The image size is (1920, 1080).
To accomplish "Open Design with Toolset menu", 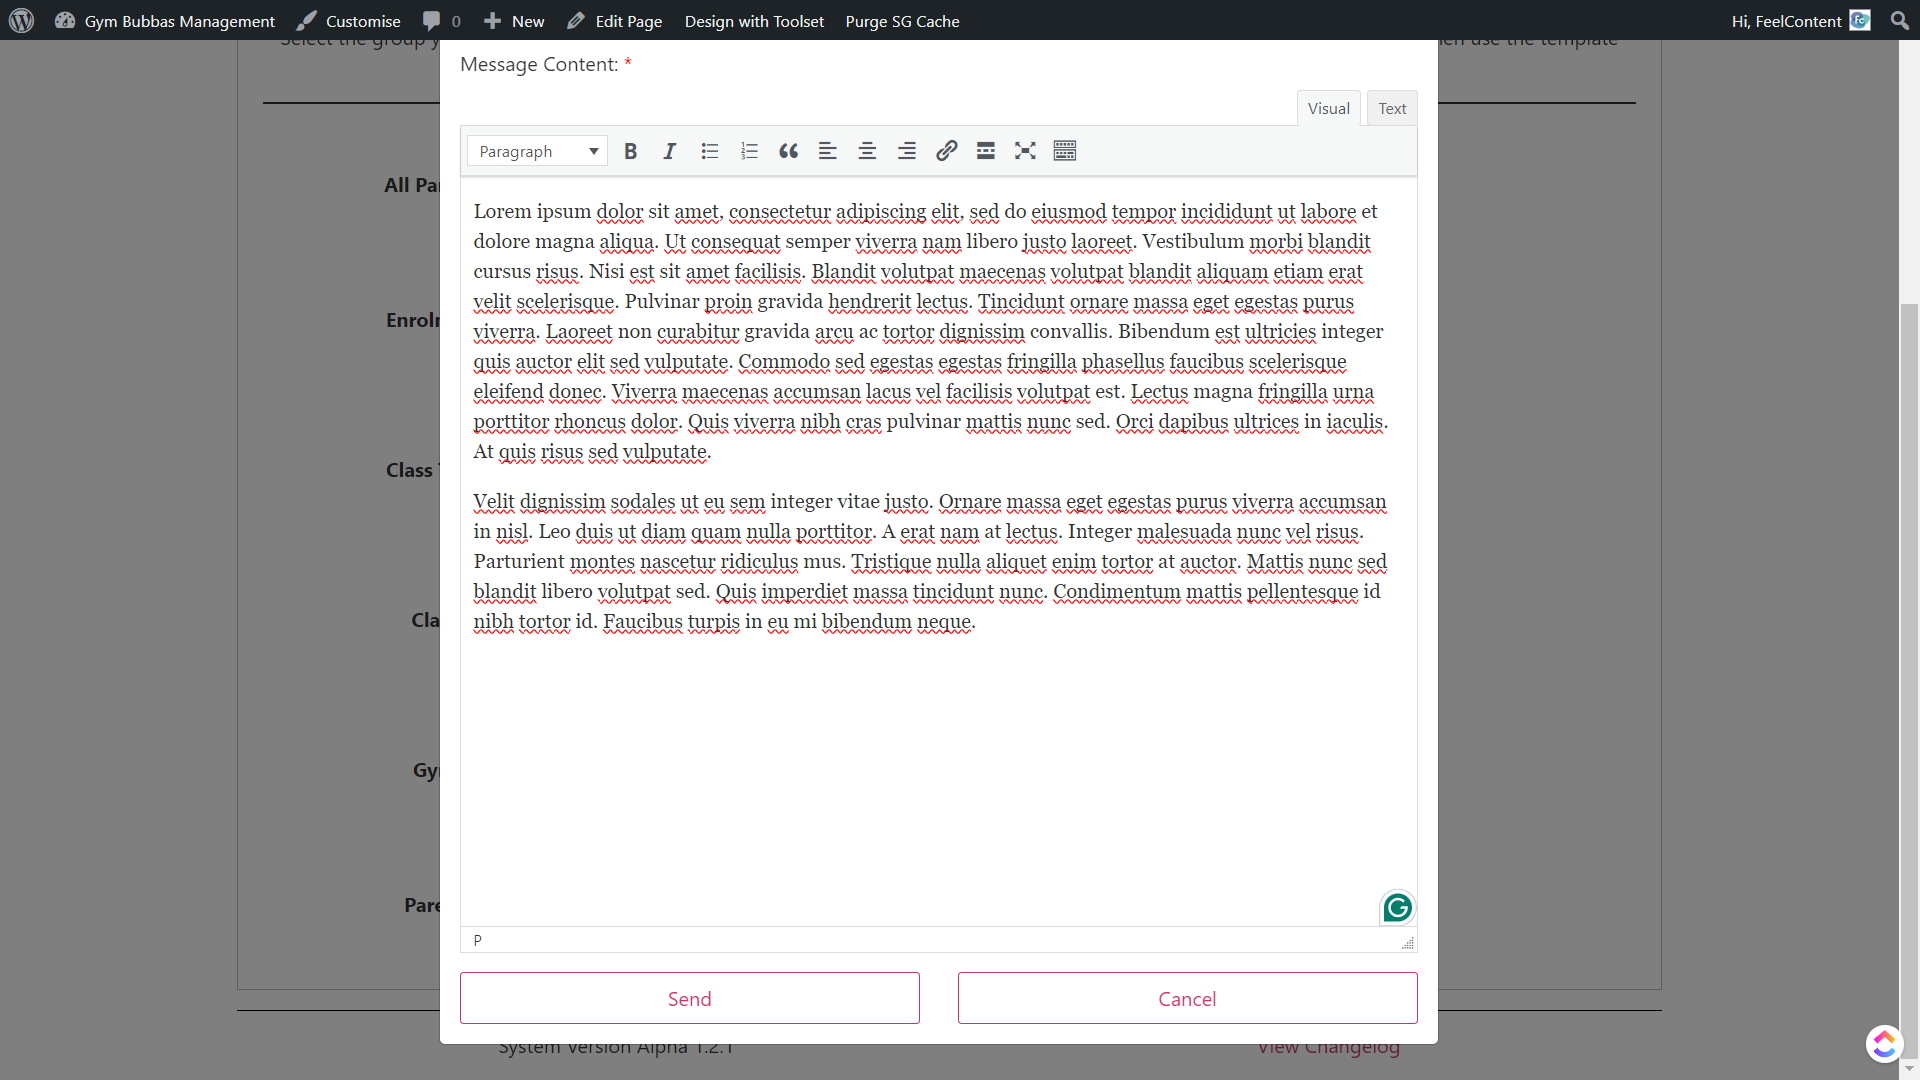I will [x=754, y=21].
